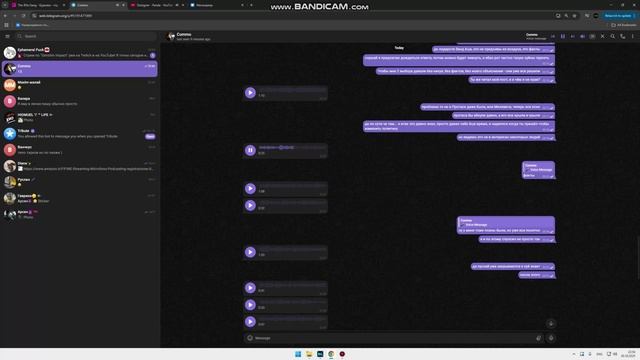Viewport: 640px width, 360px height.
Task: Seek within the topmost voice message waveform
Action: [292, 90]
